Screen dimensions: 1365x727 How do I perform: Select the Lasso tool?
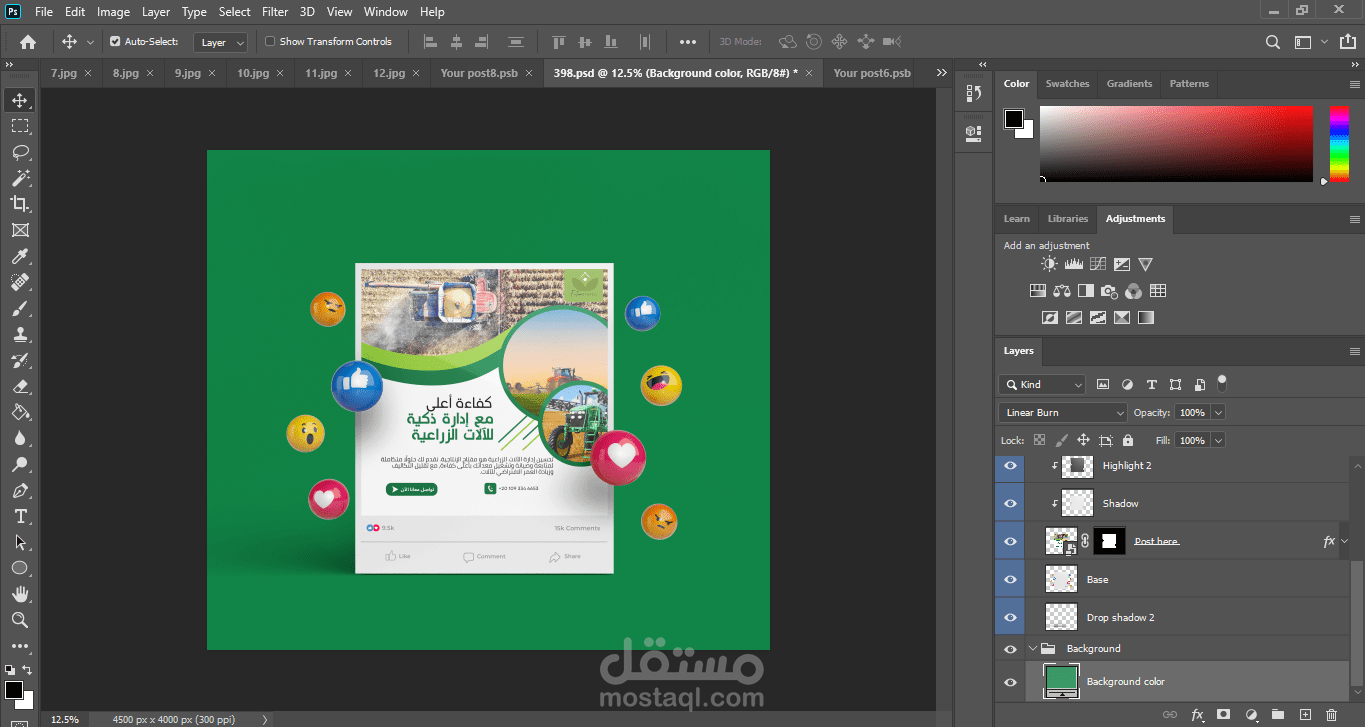coord(20,152)
